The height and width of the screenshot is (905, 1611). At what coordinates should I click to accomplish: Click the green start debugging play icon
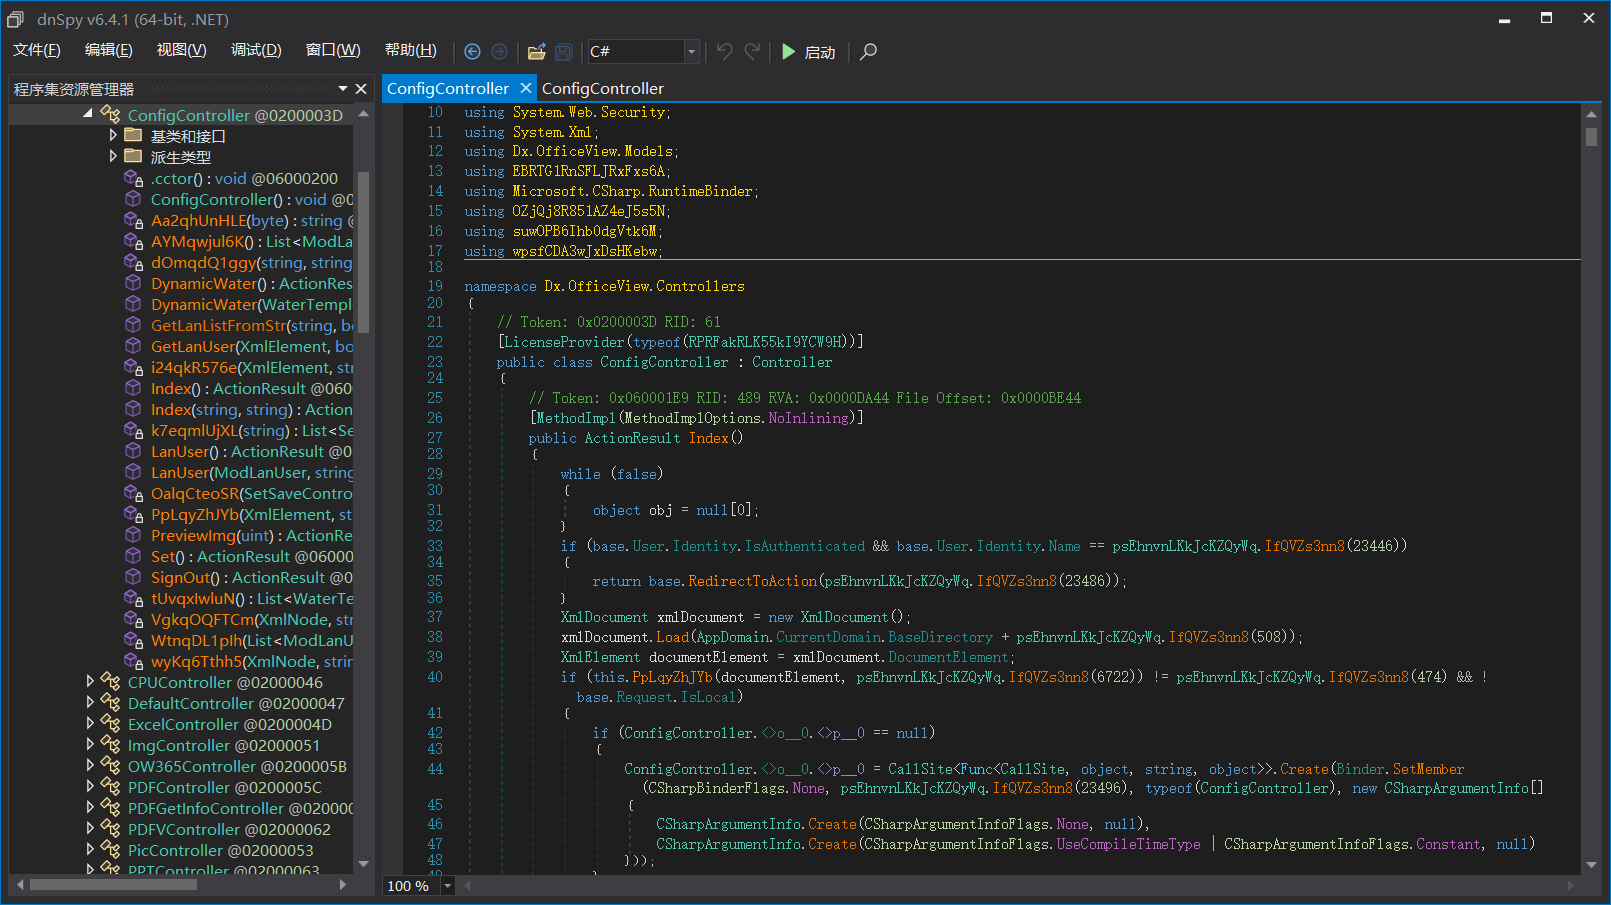[788, 52]
